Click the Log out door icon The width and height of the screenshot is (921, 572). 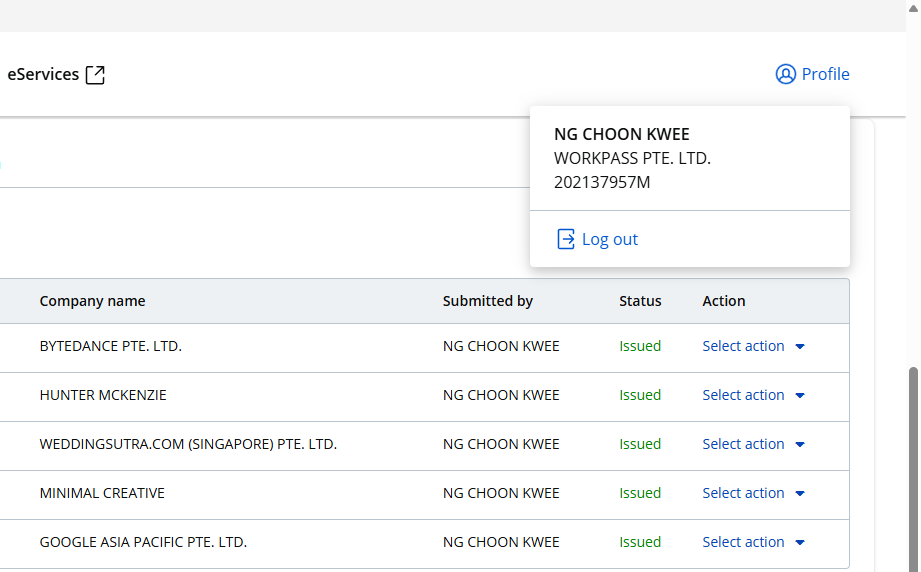[566, 239]
